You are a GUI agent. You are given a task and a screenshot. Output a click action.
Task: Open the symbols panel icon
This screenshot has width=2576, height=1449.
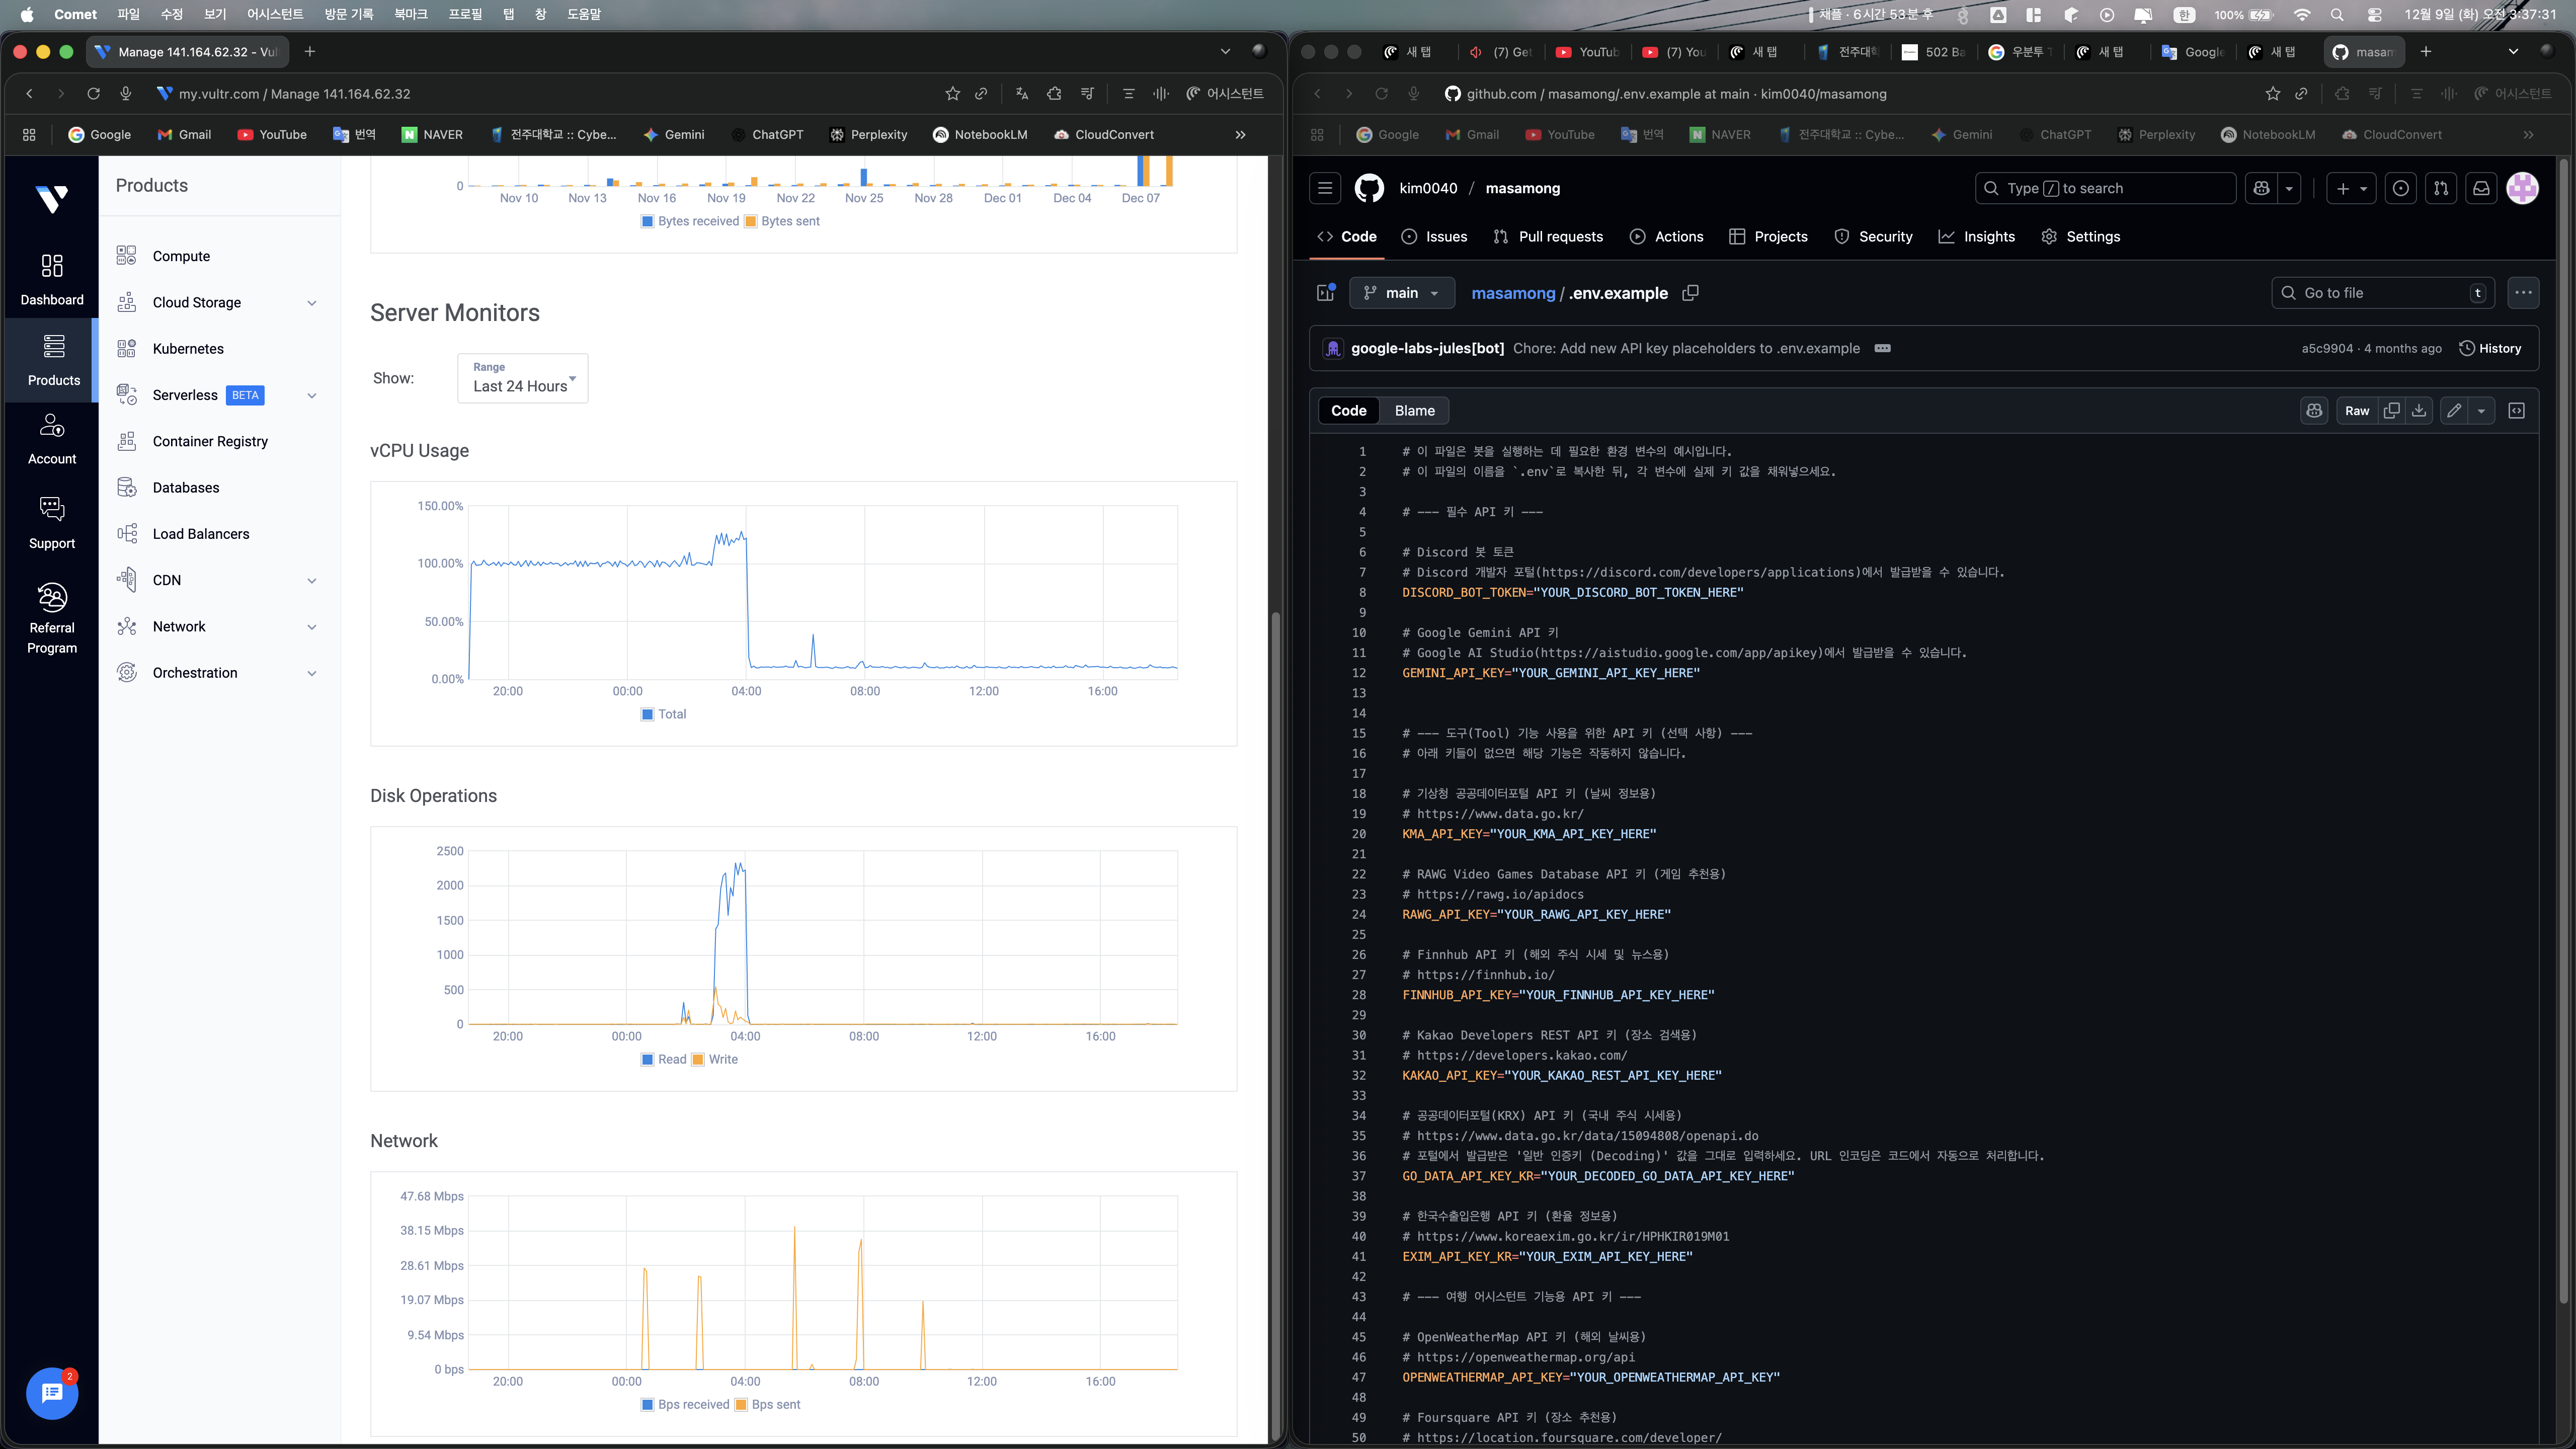tap(2516, 411)
